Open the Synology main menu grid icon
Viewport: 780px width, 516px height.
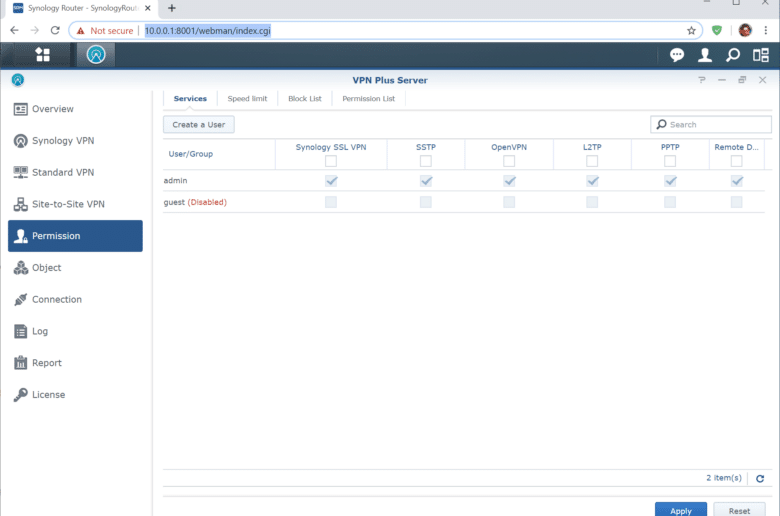point(43,55)
